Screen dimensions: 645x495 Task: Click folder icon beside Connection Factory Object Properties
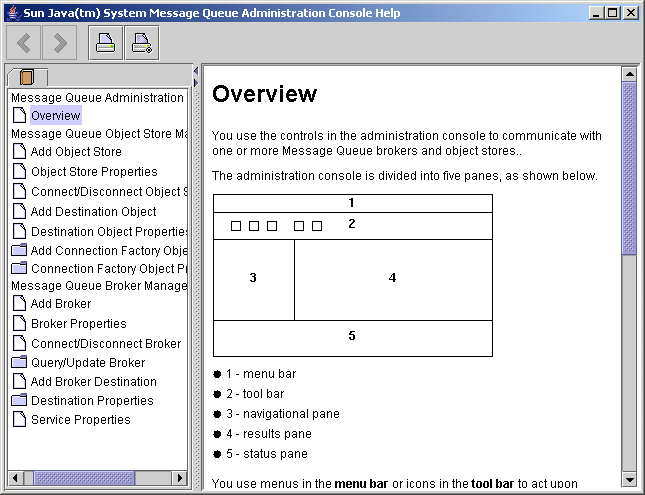pyautogui.click(x=19, y=268)
